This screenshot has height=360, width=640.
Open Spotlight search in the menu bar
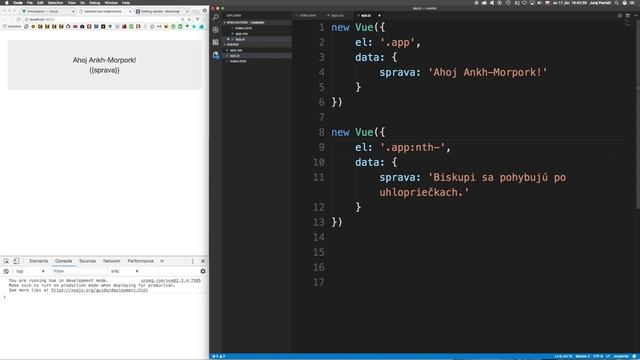[616, 2]
